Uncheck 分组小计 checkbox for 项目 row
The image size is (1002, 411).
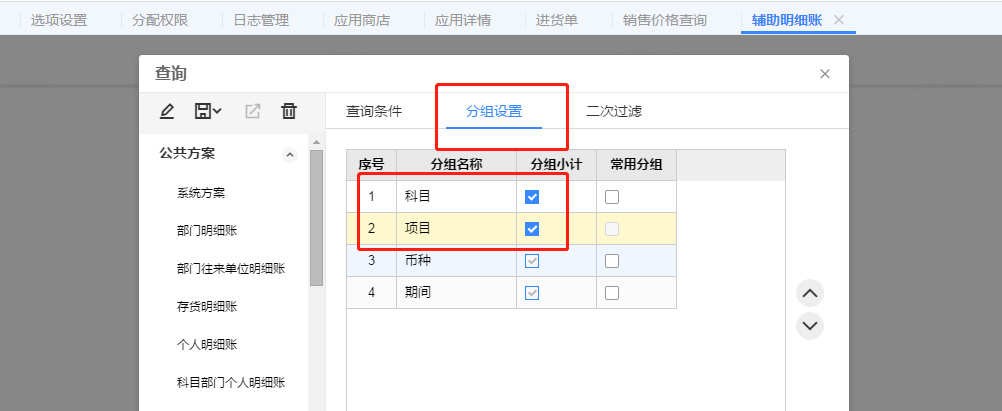pyautogui.click(x=532, y=229)
